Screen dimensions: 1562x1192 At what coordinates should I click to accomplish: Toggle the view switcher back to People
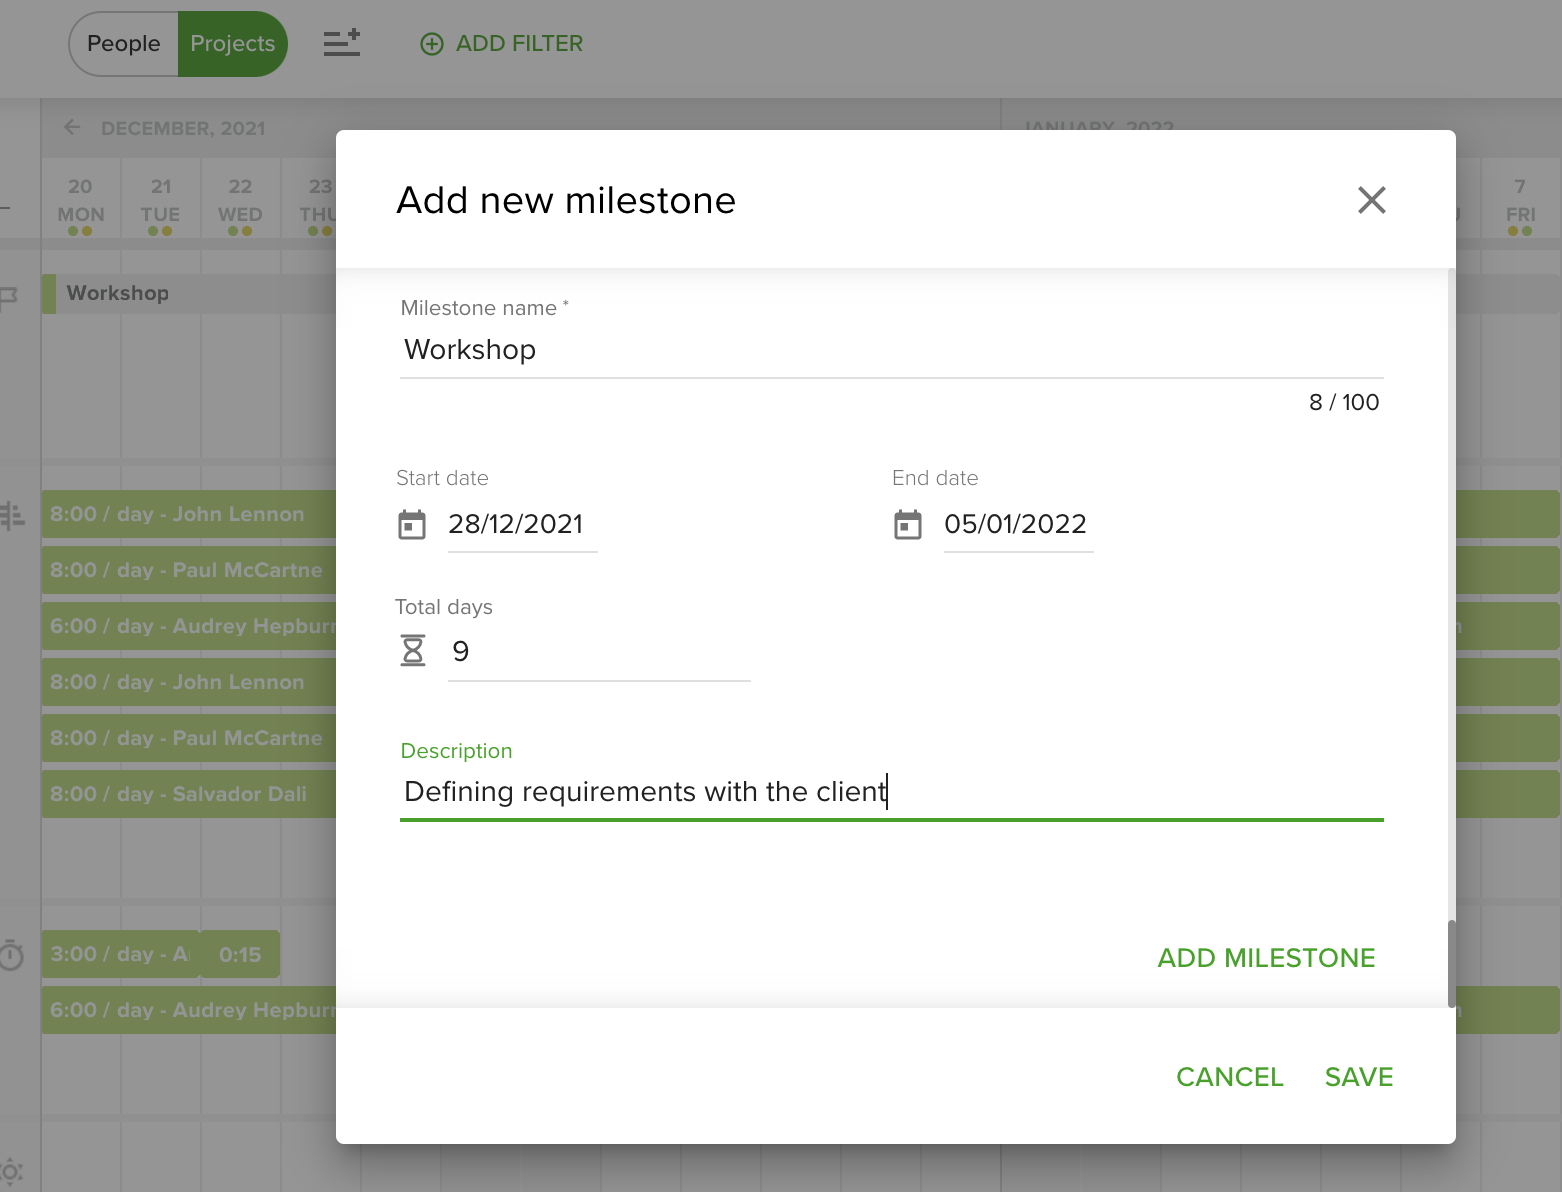click(x=123, y=43)
